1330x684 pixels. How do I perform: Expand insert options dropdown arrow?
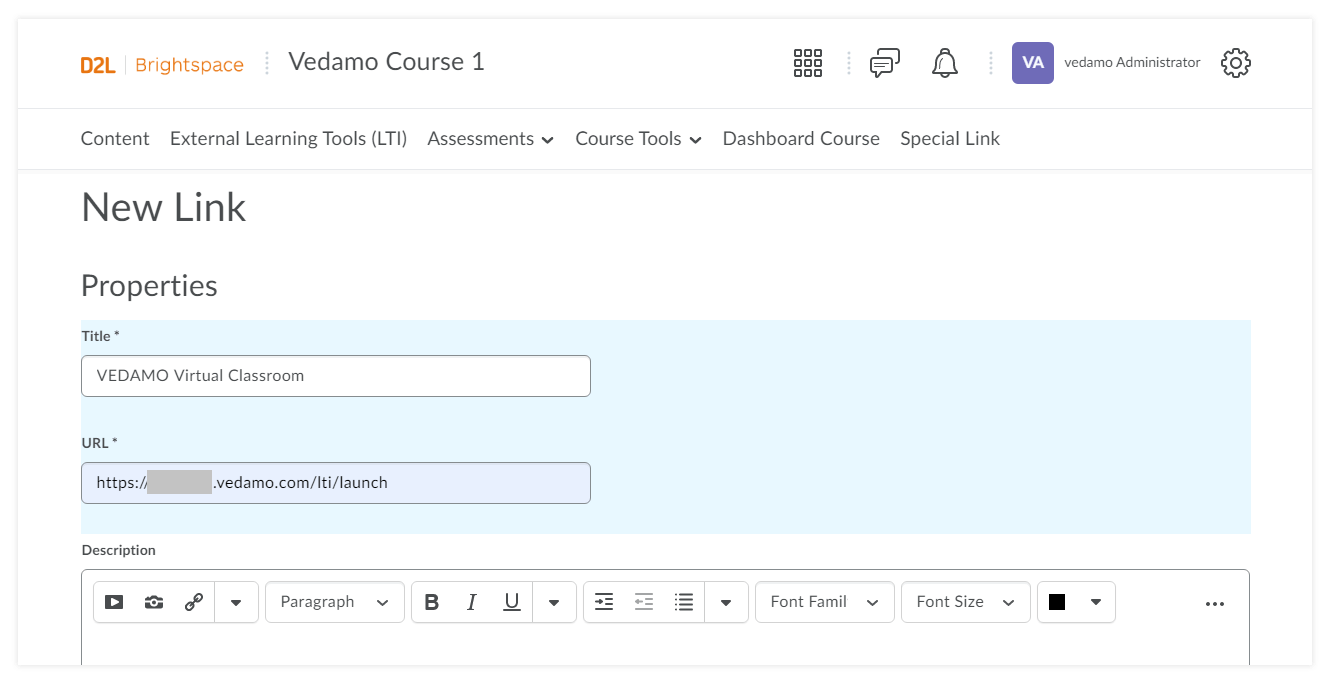[236, 602]
